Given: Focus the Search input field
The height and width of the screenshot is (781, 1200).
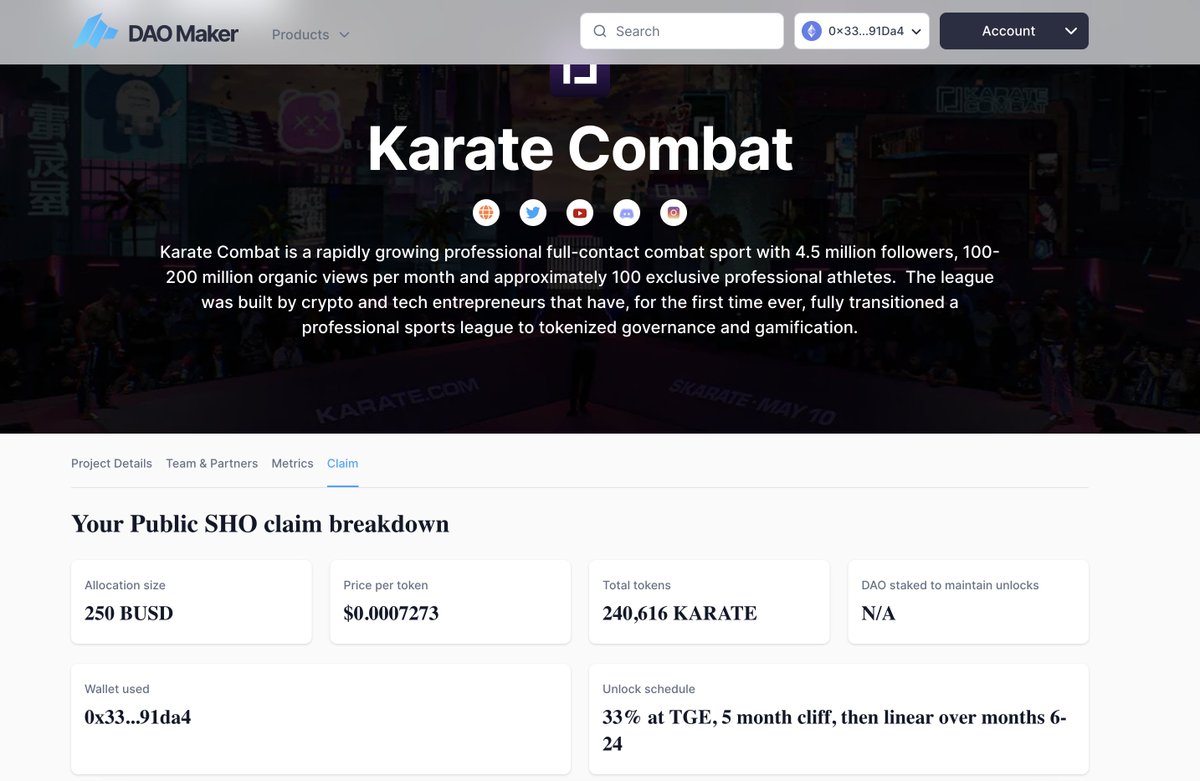Looking at the screenshot, I should tap(682, 31).
